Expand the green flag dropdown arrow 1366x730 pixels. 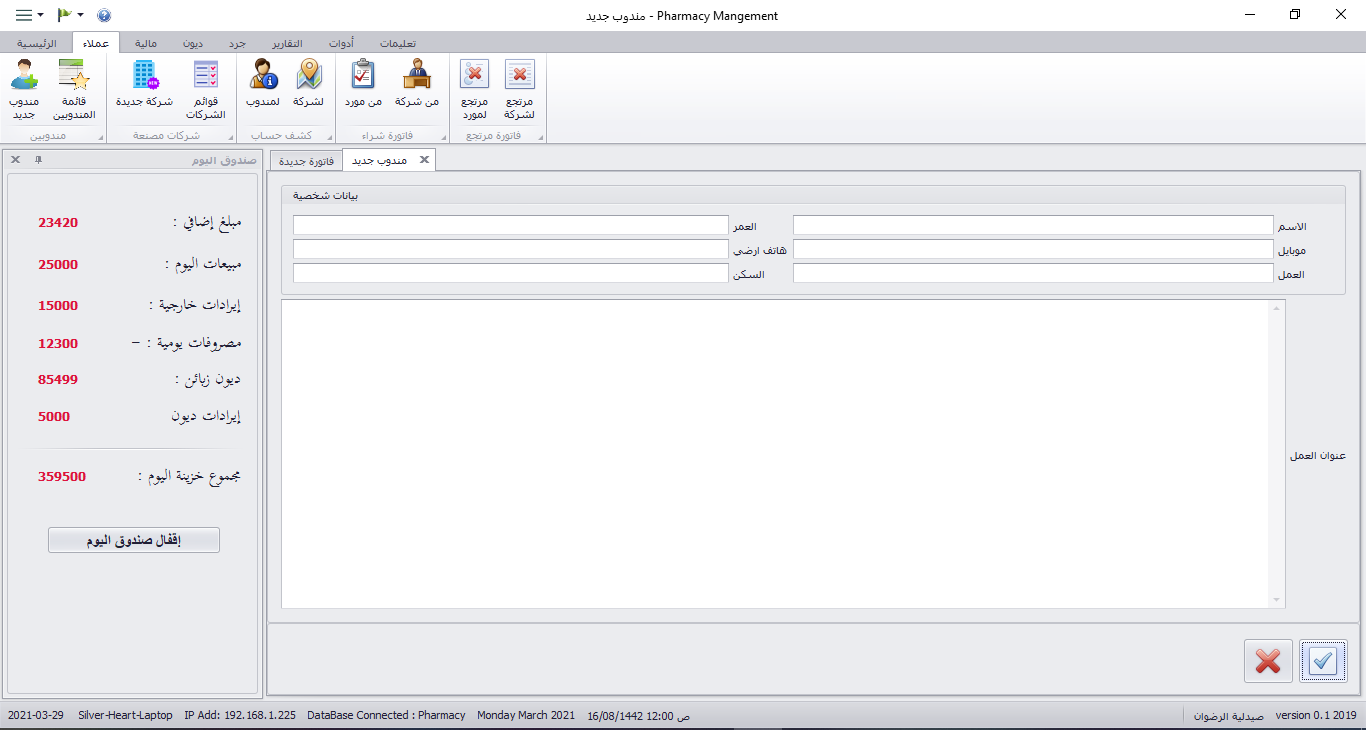pyautogui.click(x=81, y=15)
